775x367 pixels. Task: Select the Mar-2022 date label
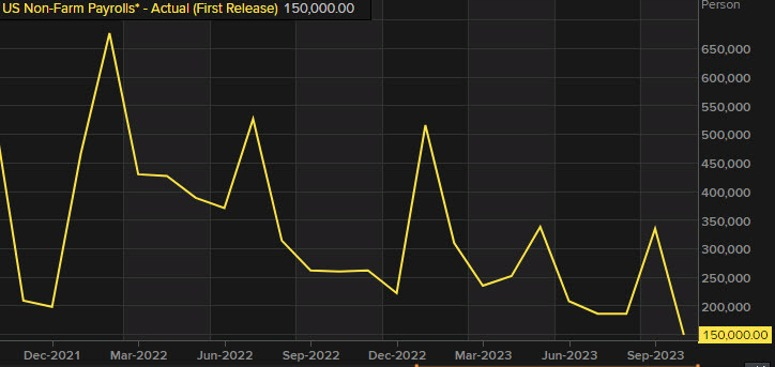coord(138,355)
